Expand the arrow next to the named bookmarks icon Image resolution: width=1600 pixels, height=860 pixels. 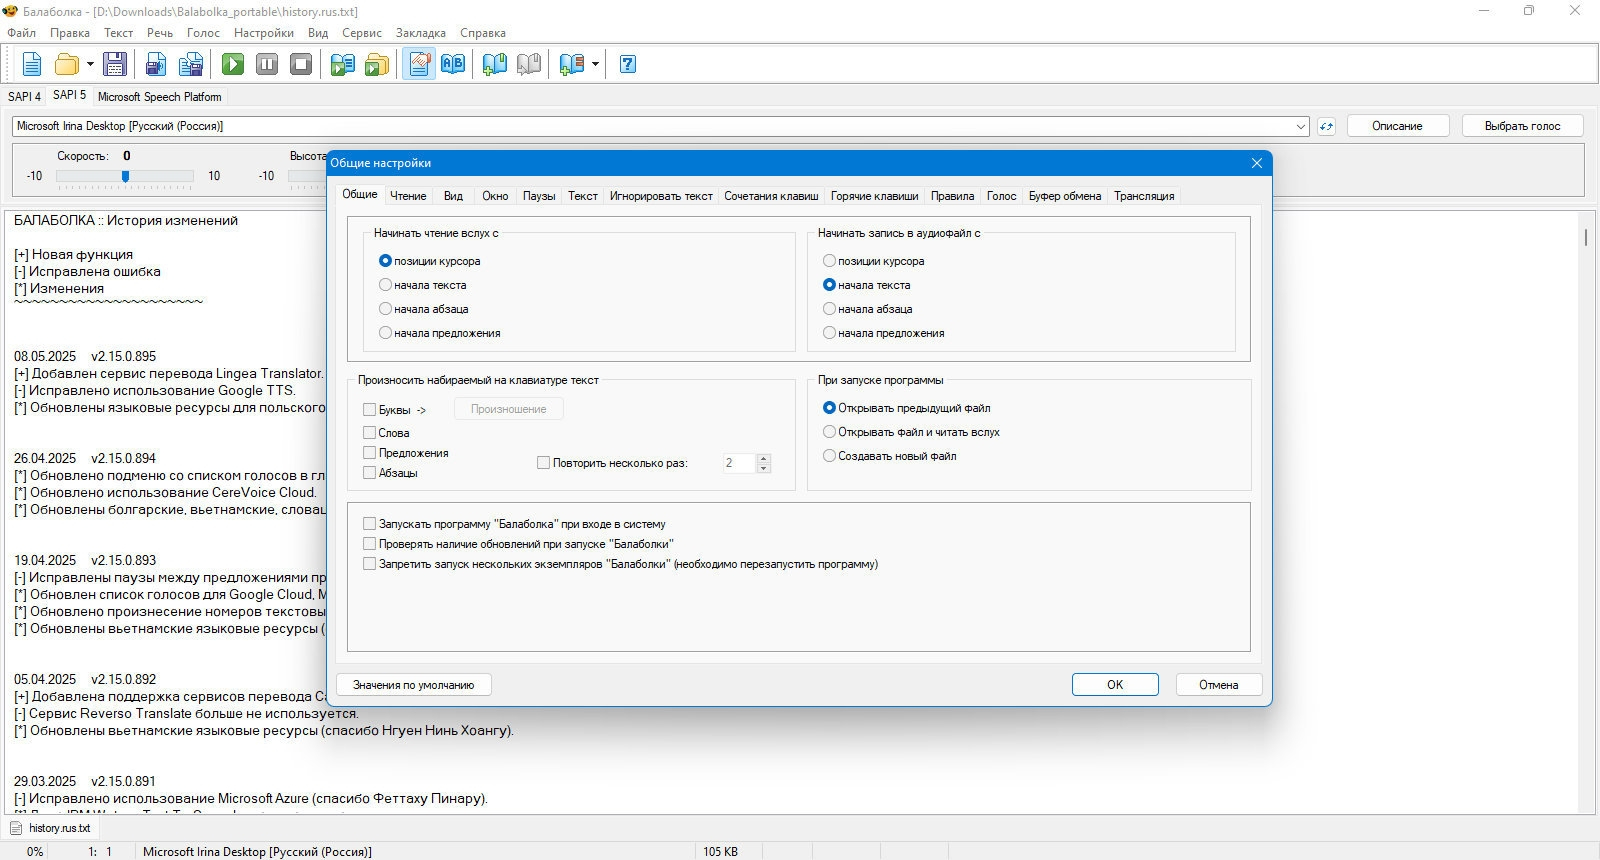click(595, 65)
